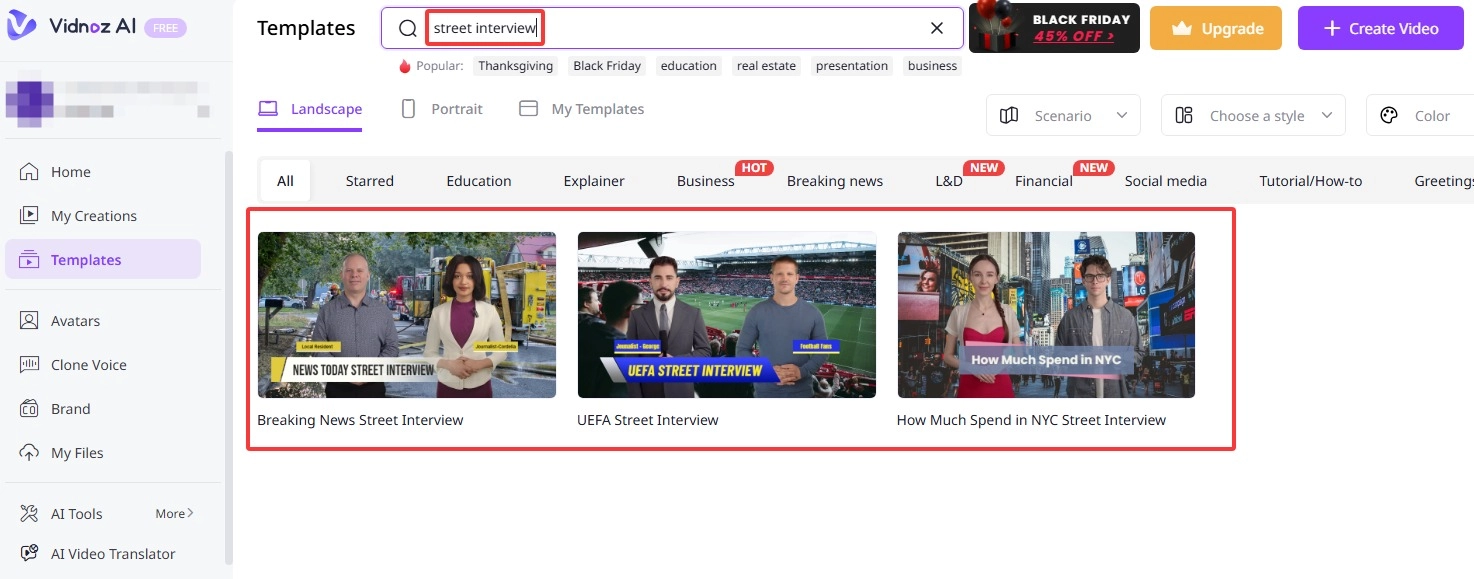
Task: Expand AI Tools with More link
Action: tap(174, 513)
